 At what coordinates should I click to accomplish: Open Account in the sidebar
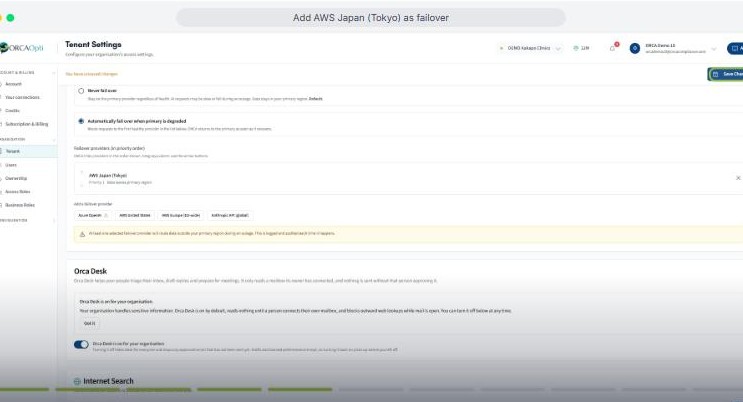tap(13, 84)
